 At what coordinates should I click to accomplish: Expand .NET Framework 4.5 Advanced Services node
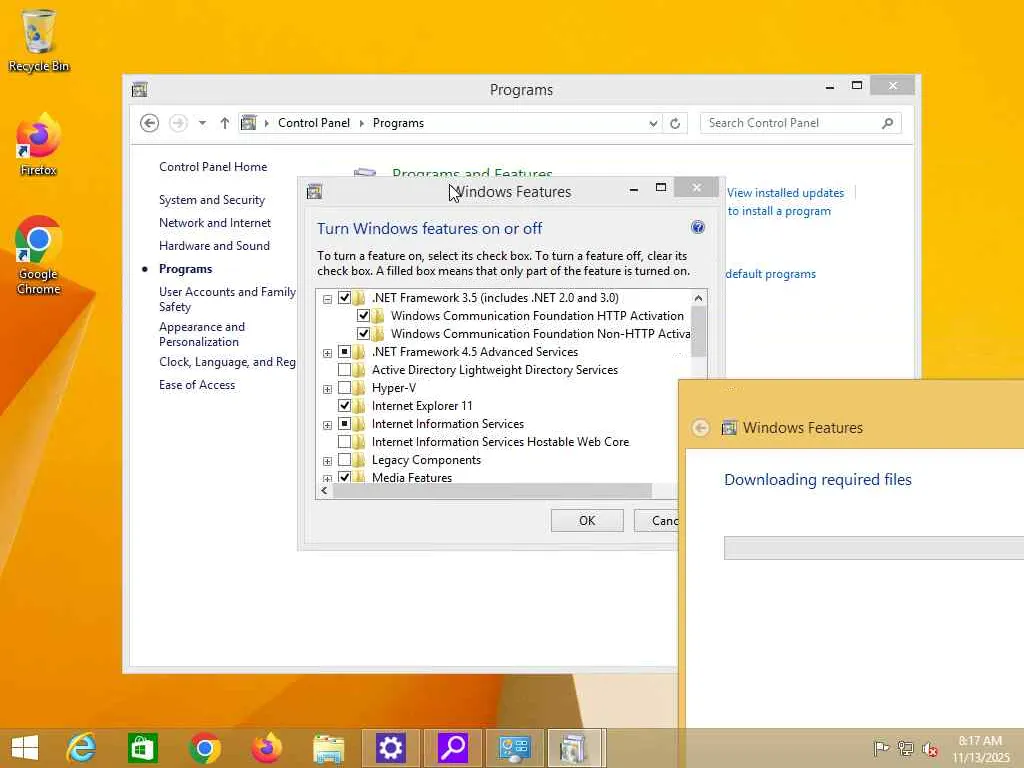coord(327,353)
